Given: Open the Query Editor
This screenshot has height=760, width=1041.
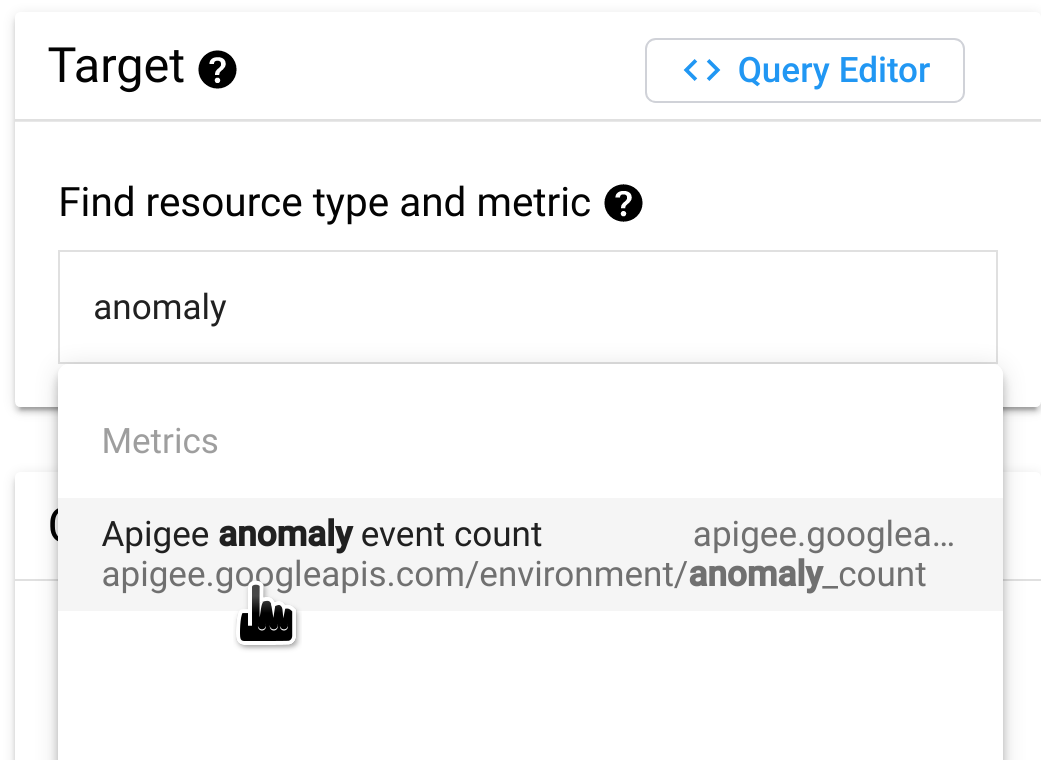Looking at the screenshot, I should point(805,71).
